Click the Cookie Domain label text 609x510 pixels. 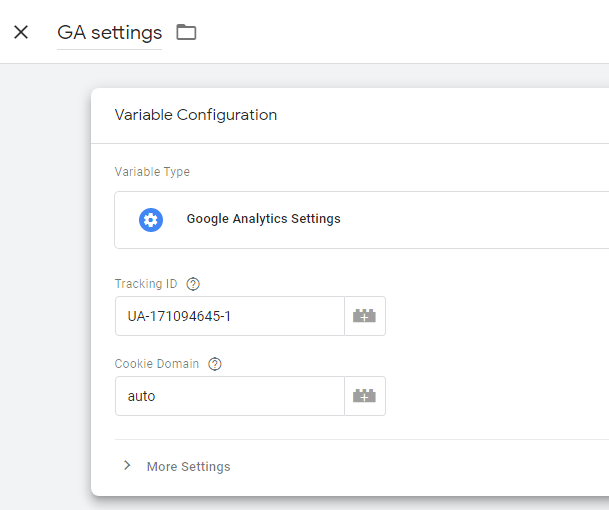pyautogui.click(x=157, y=364)
